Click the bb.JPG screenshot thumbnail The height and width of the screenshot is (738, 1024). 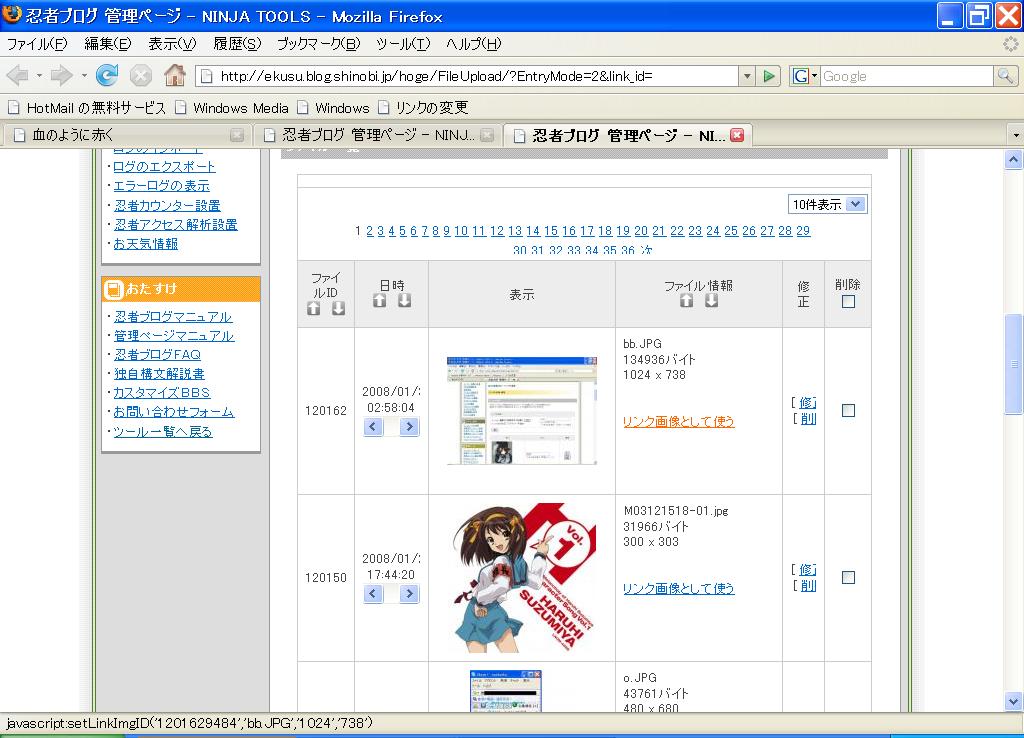coord(522,410)
